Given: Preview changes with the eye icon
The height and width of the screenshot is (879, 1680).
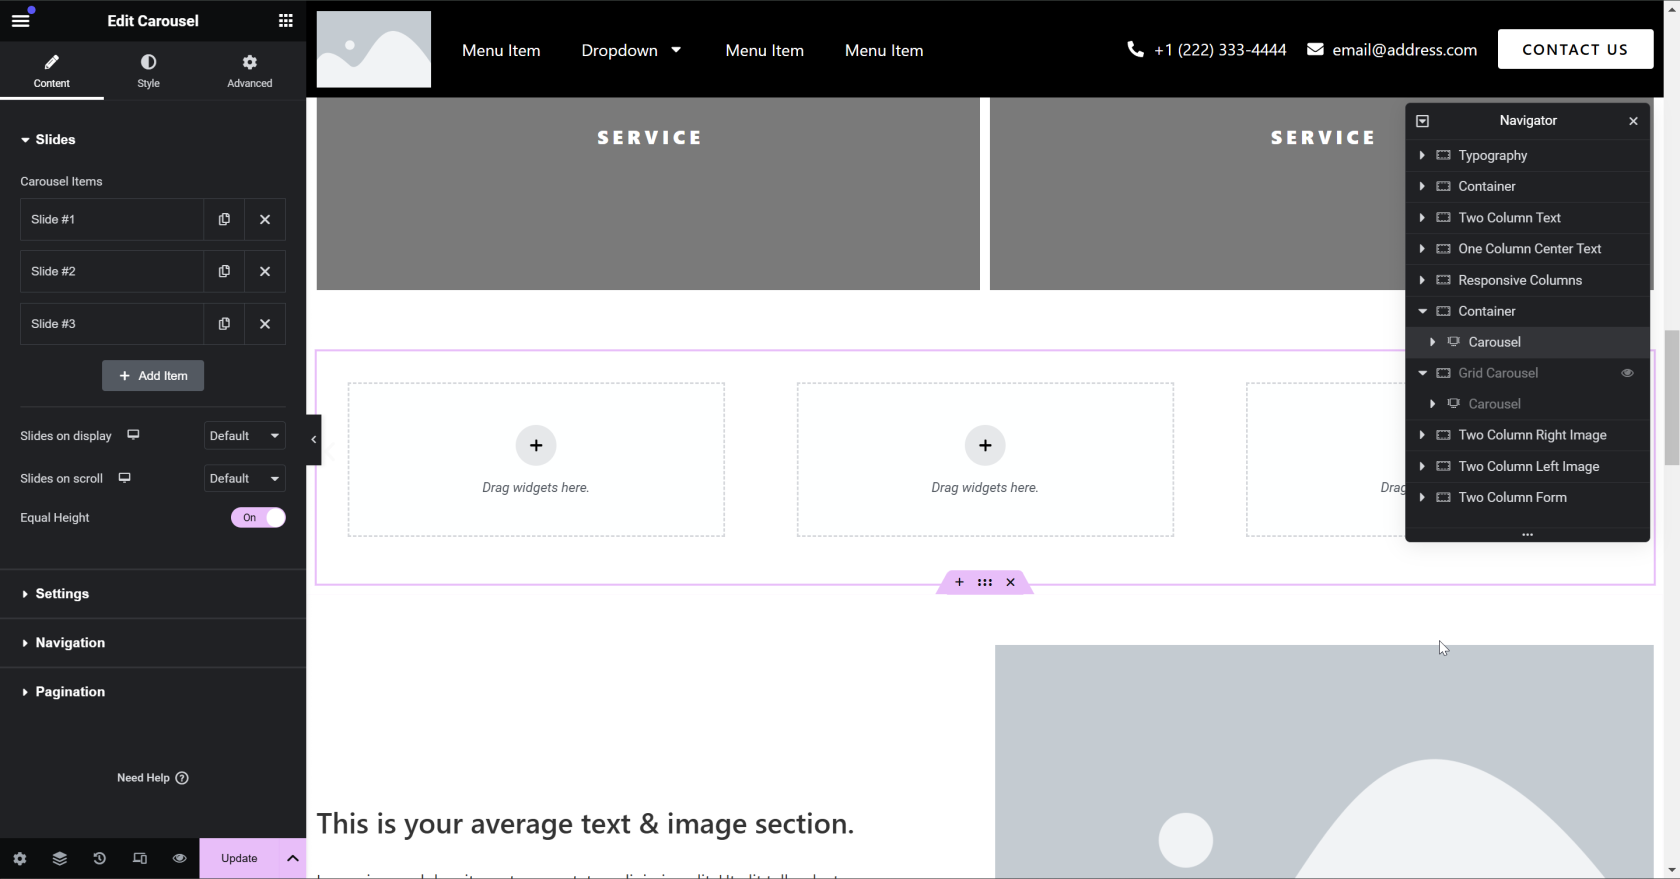Looking at the screenshot, I should [x=180, y=858].
